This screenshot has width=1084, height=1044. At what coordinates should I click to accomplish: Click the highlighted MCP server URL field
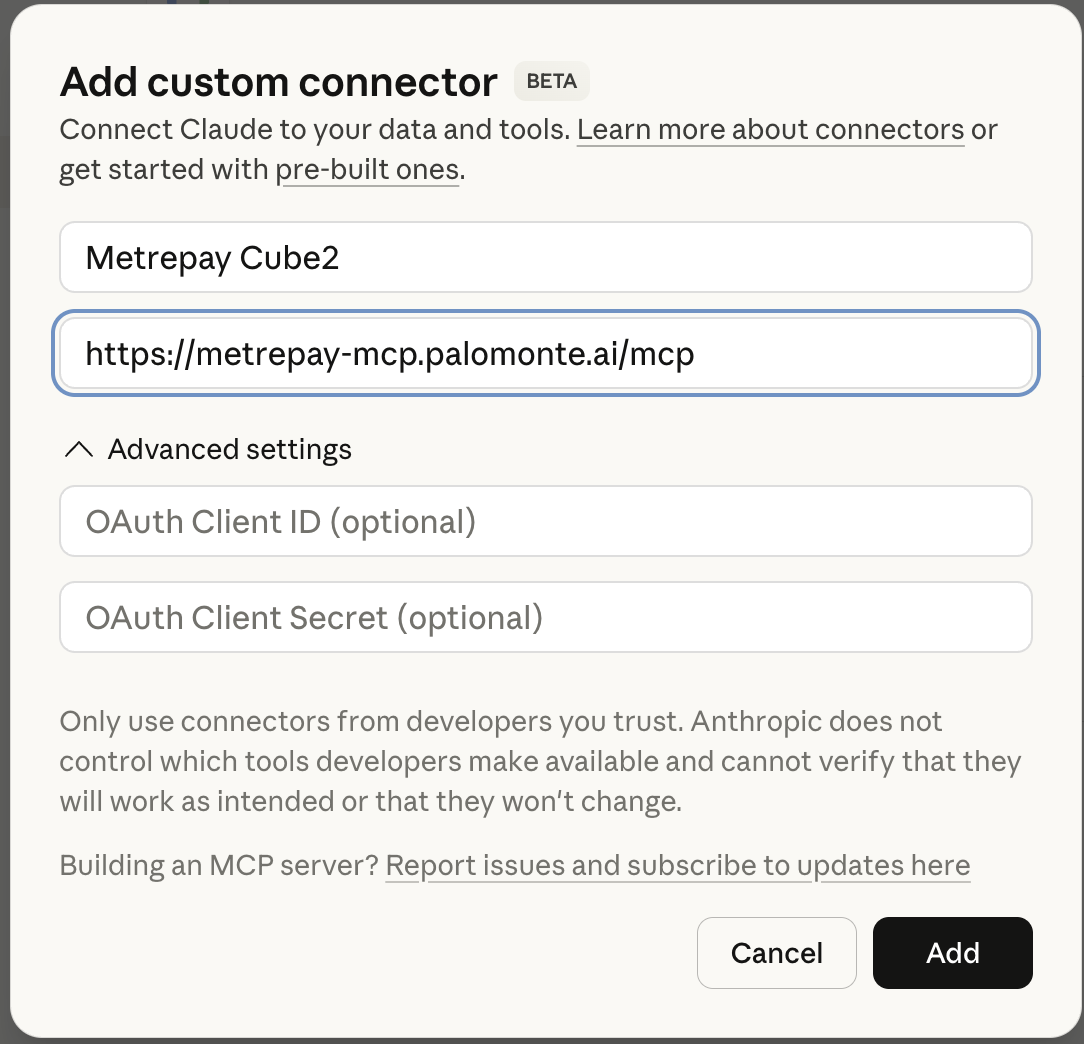[545, 353]
